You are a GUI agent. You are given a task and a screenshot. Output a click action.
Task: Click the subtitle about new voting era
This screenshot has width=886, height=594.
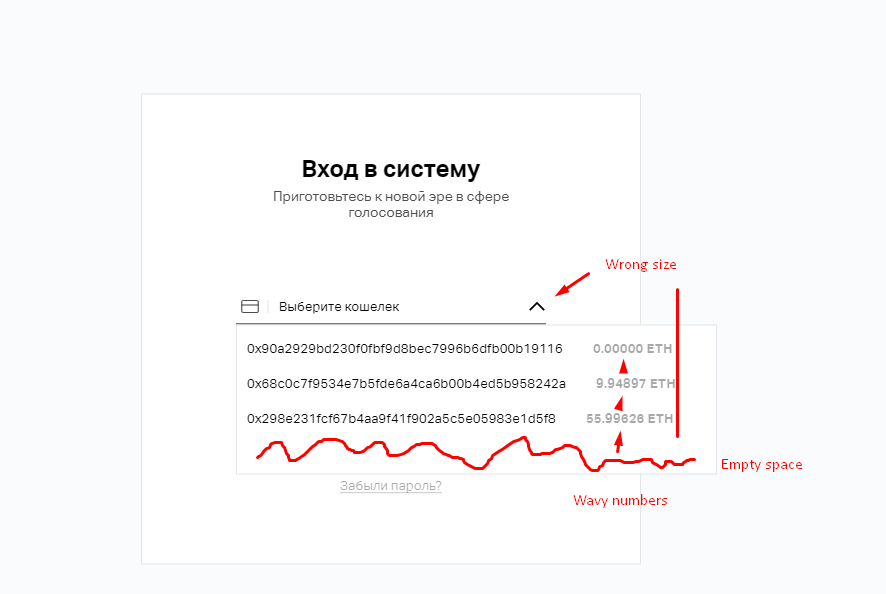coord(390,204)
